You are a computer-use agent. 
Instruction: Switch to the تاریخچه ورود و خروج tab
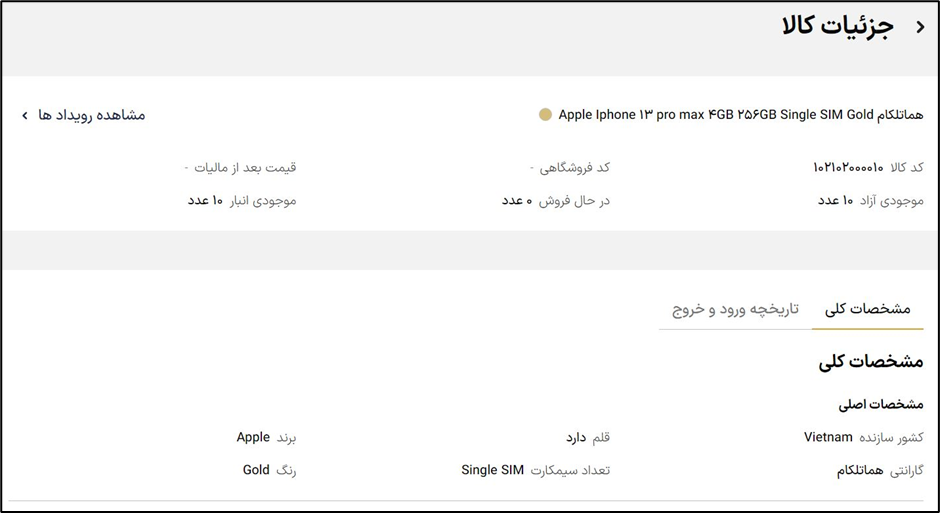click(x=735, y=309)
